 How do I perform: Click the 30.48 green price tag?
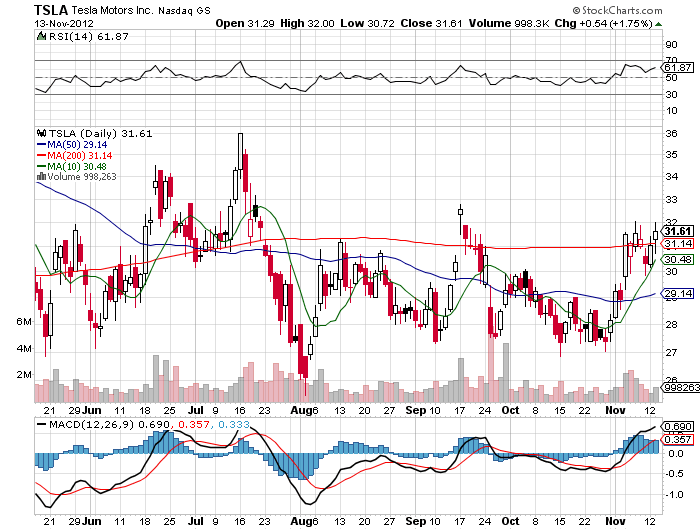(678, 259)
